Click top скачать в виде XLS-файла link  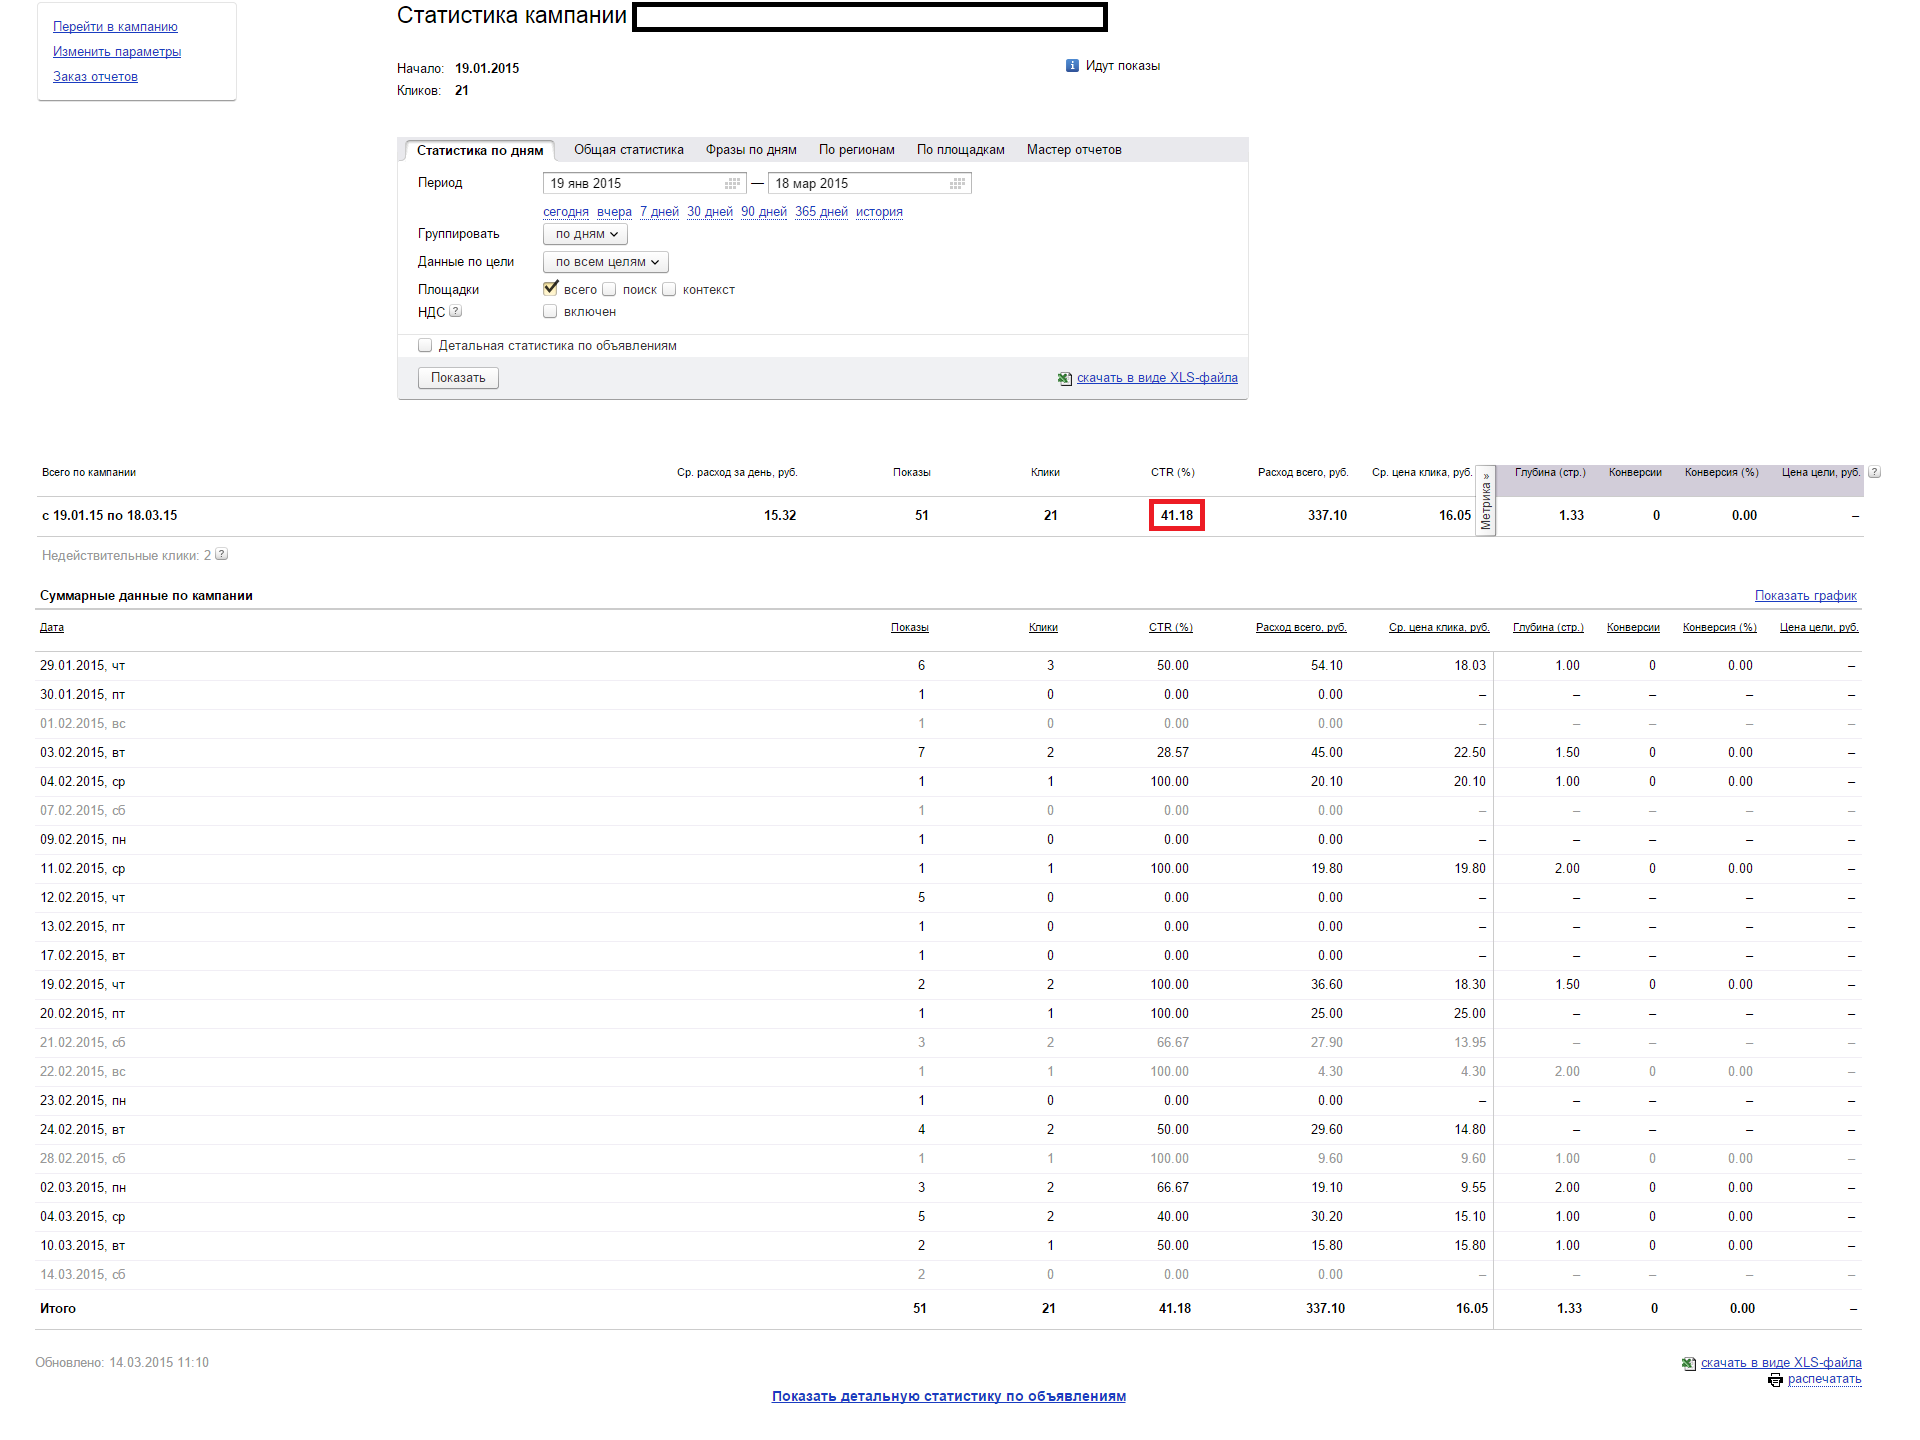pyautogui.click(x=1157, y=378)
